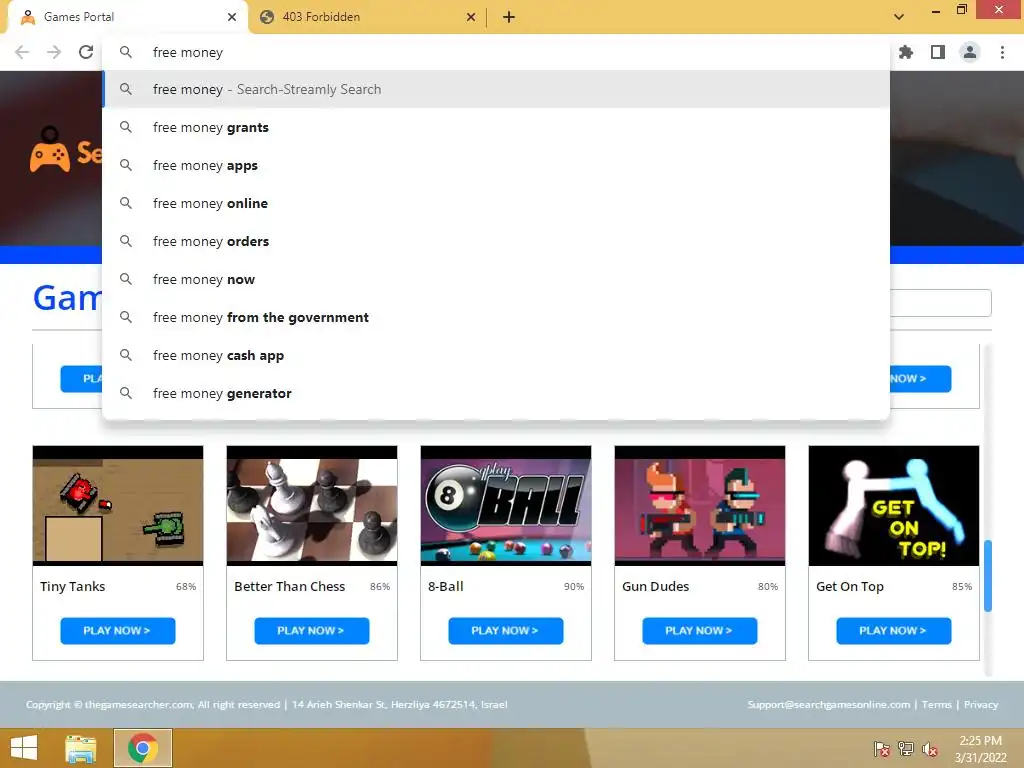Open the Windows Start button
This screenshot has width=1024, height=768.
tap(24, 748)
